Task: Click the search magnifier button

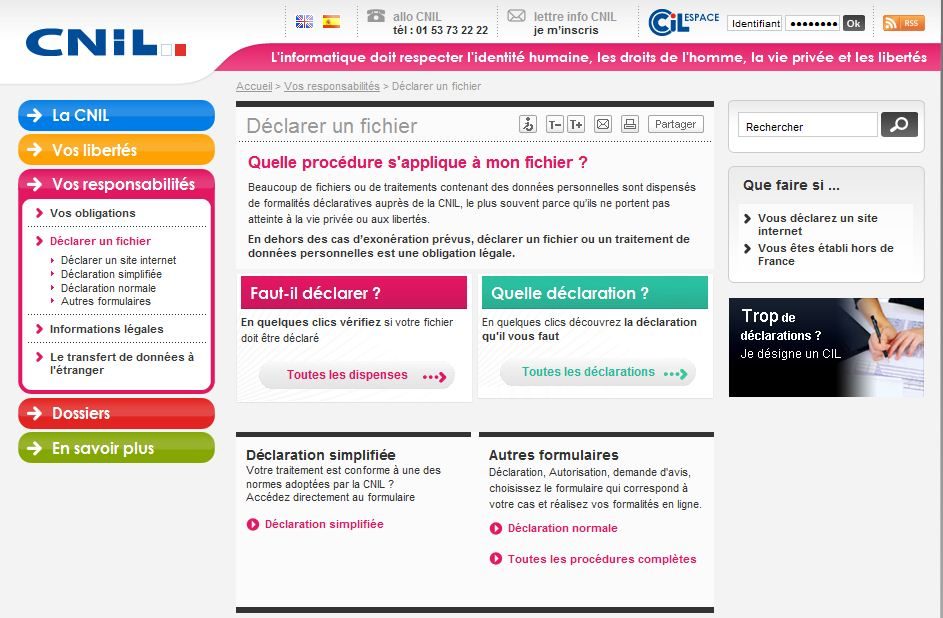Action: click(899, 125)
